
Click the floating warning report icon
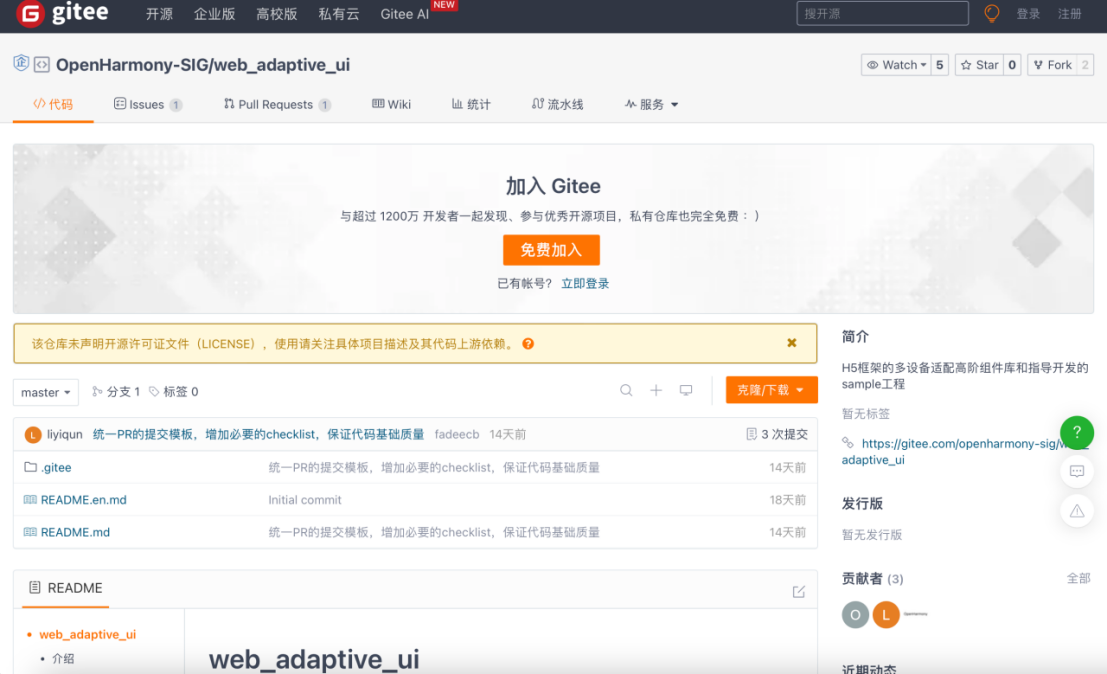coord(1077,510)
